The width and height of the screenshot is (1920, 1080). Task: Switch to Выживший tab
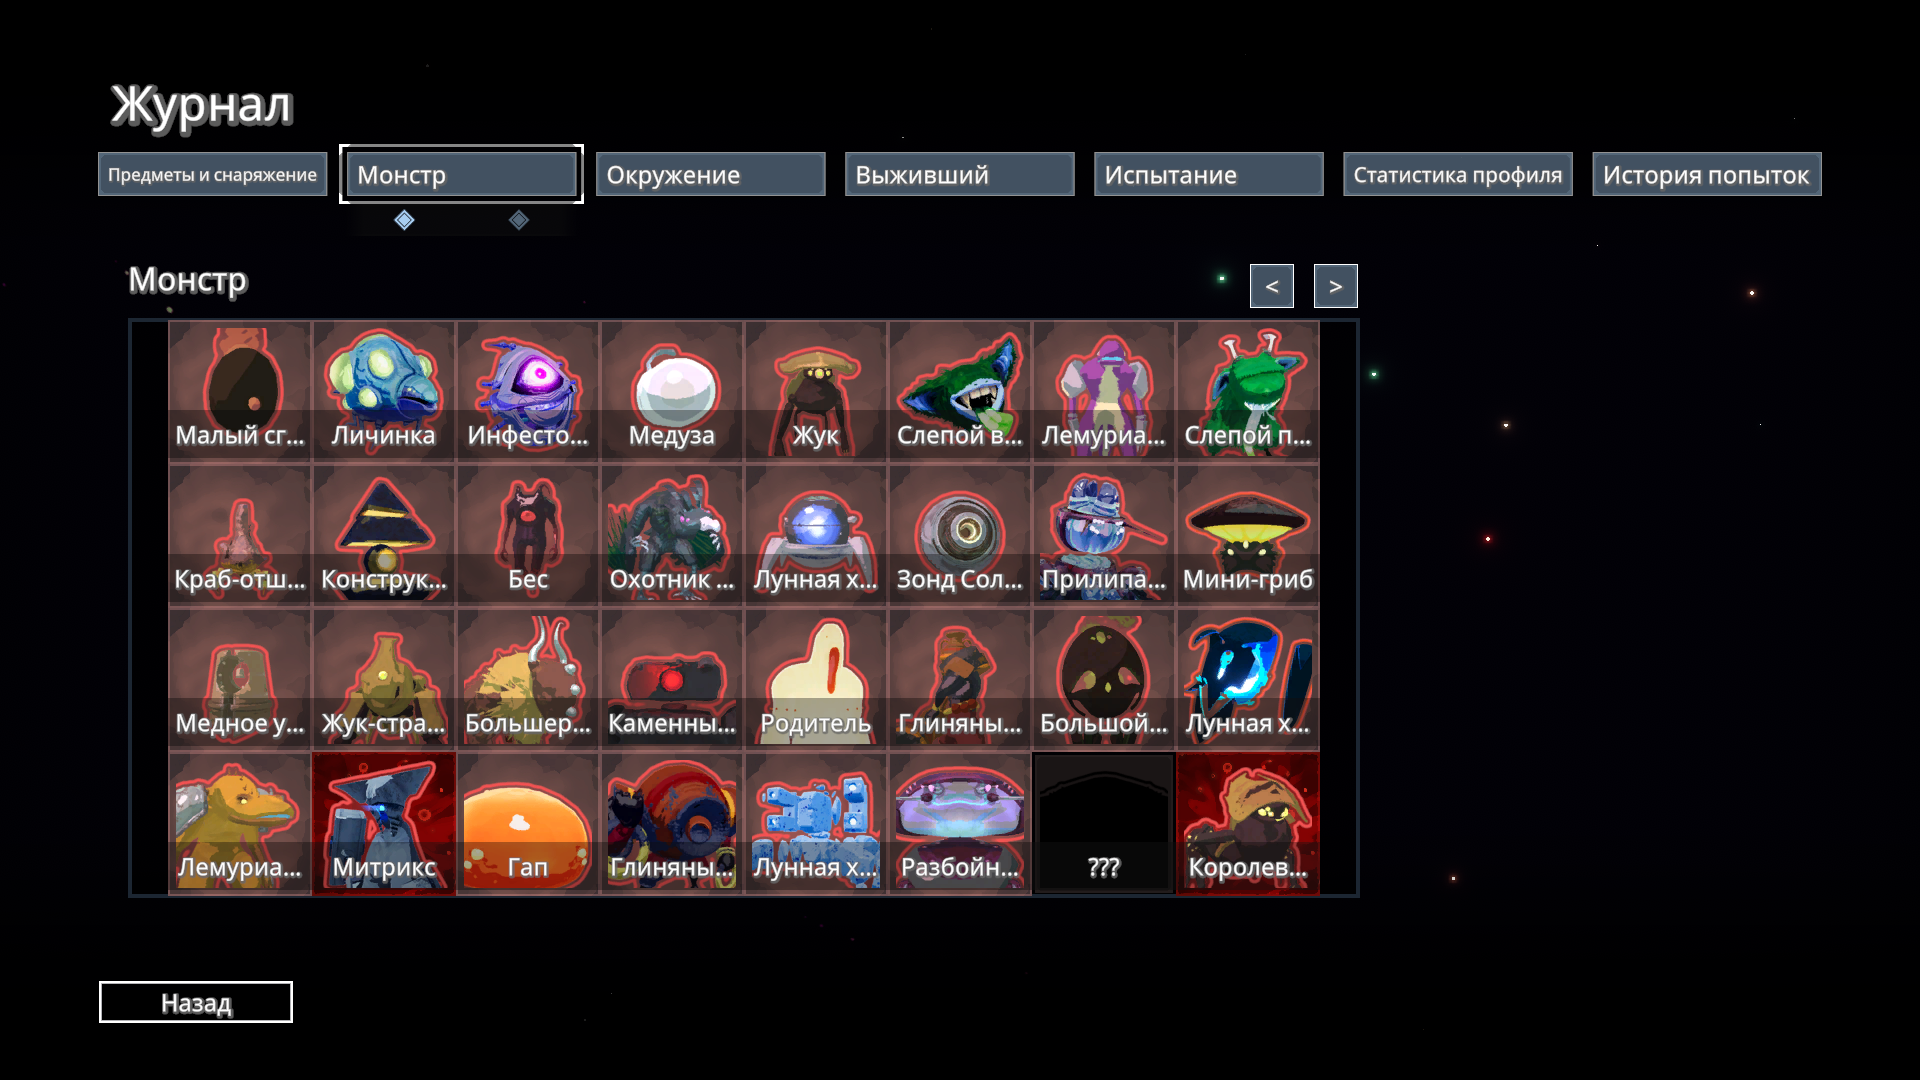(959, 175)
